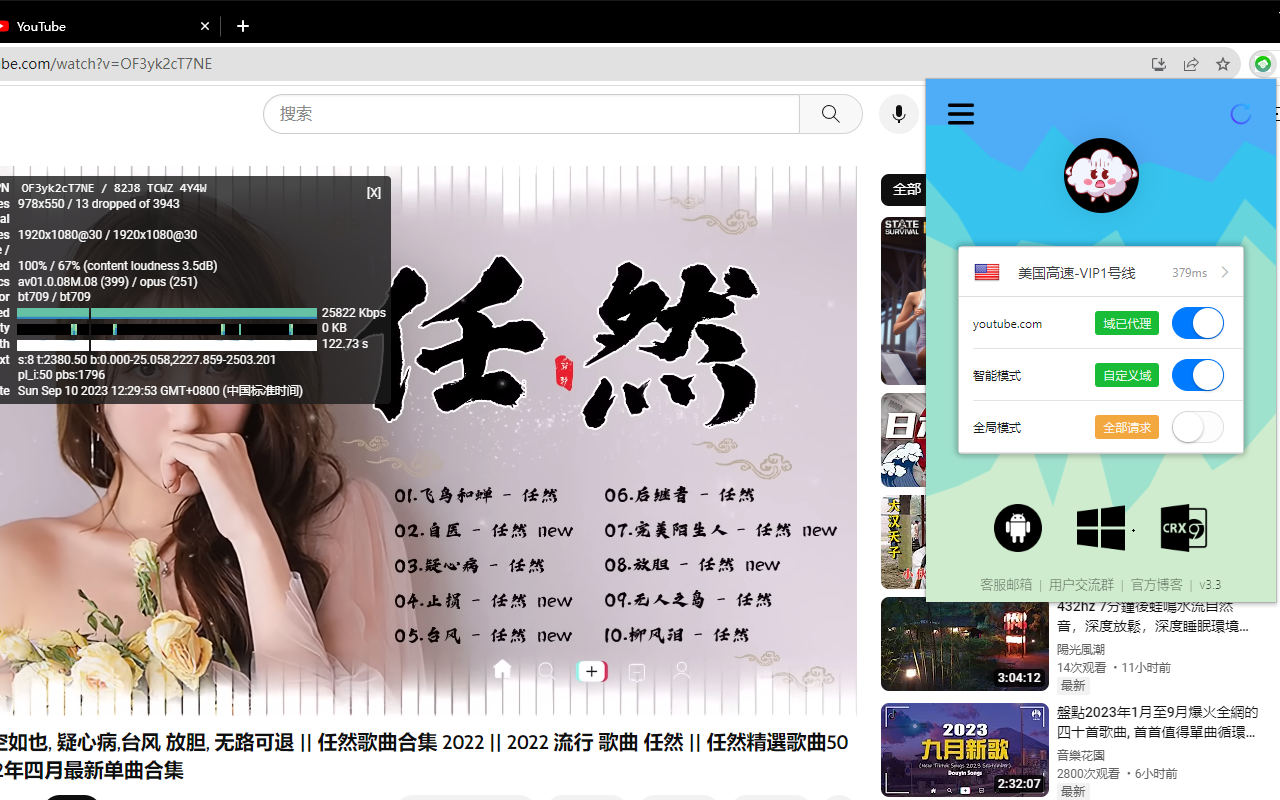Click the home icon on the video overlay
This screenshot has height=800, width=1280.
click(x=502, y=670)
